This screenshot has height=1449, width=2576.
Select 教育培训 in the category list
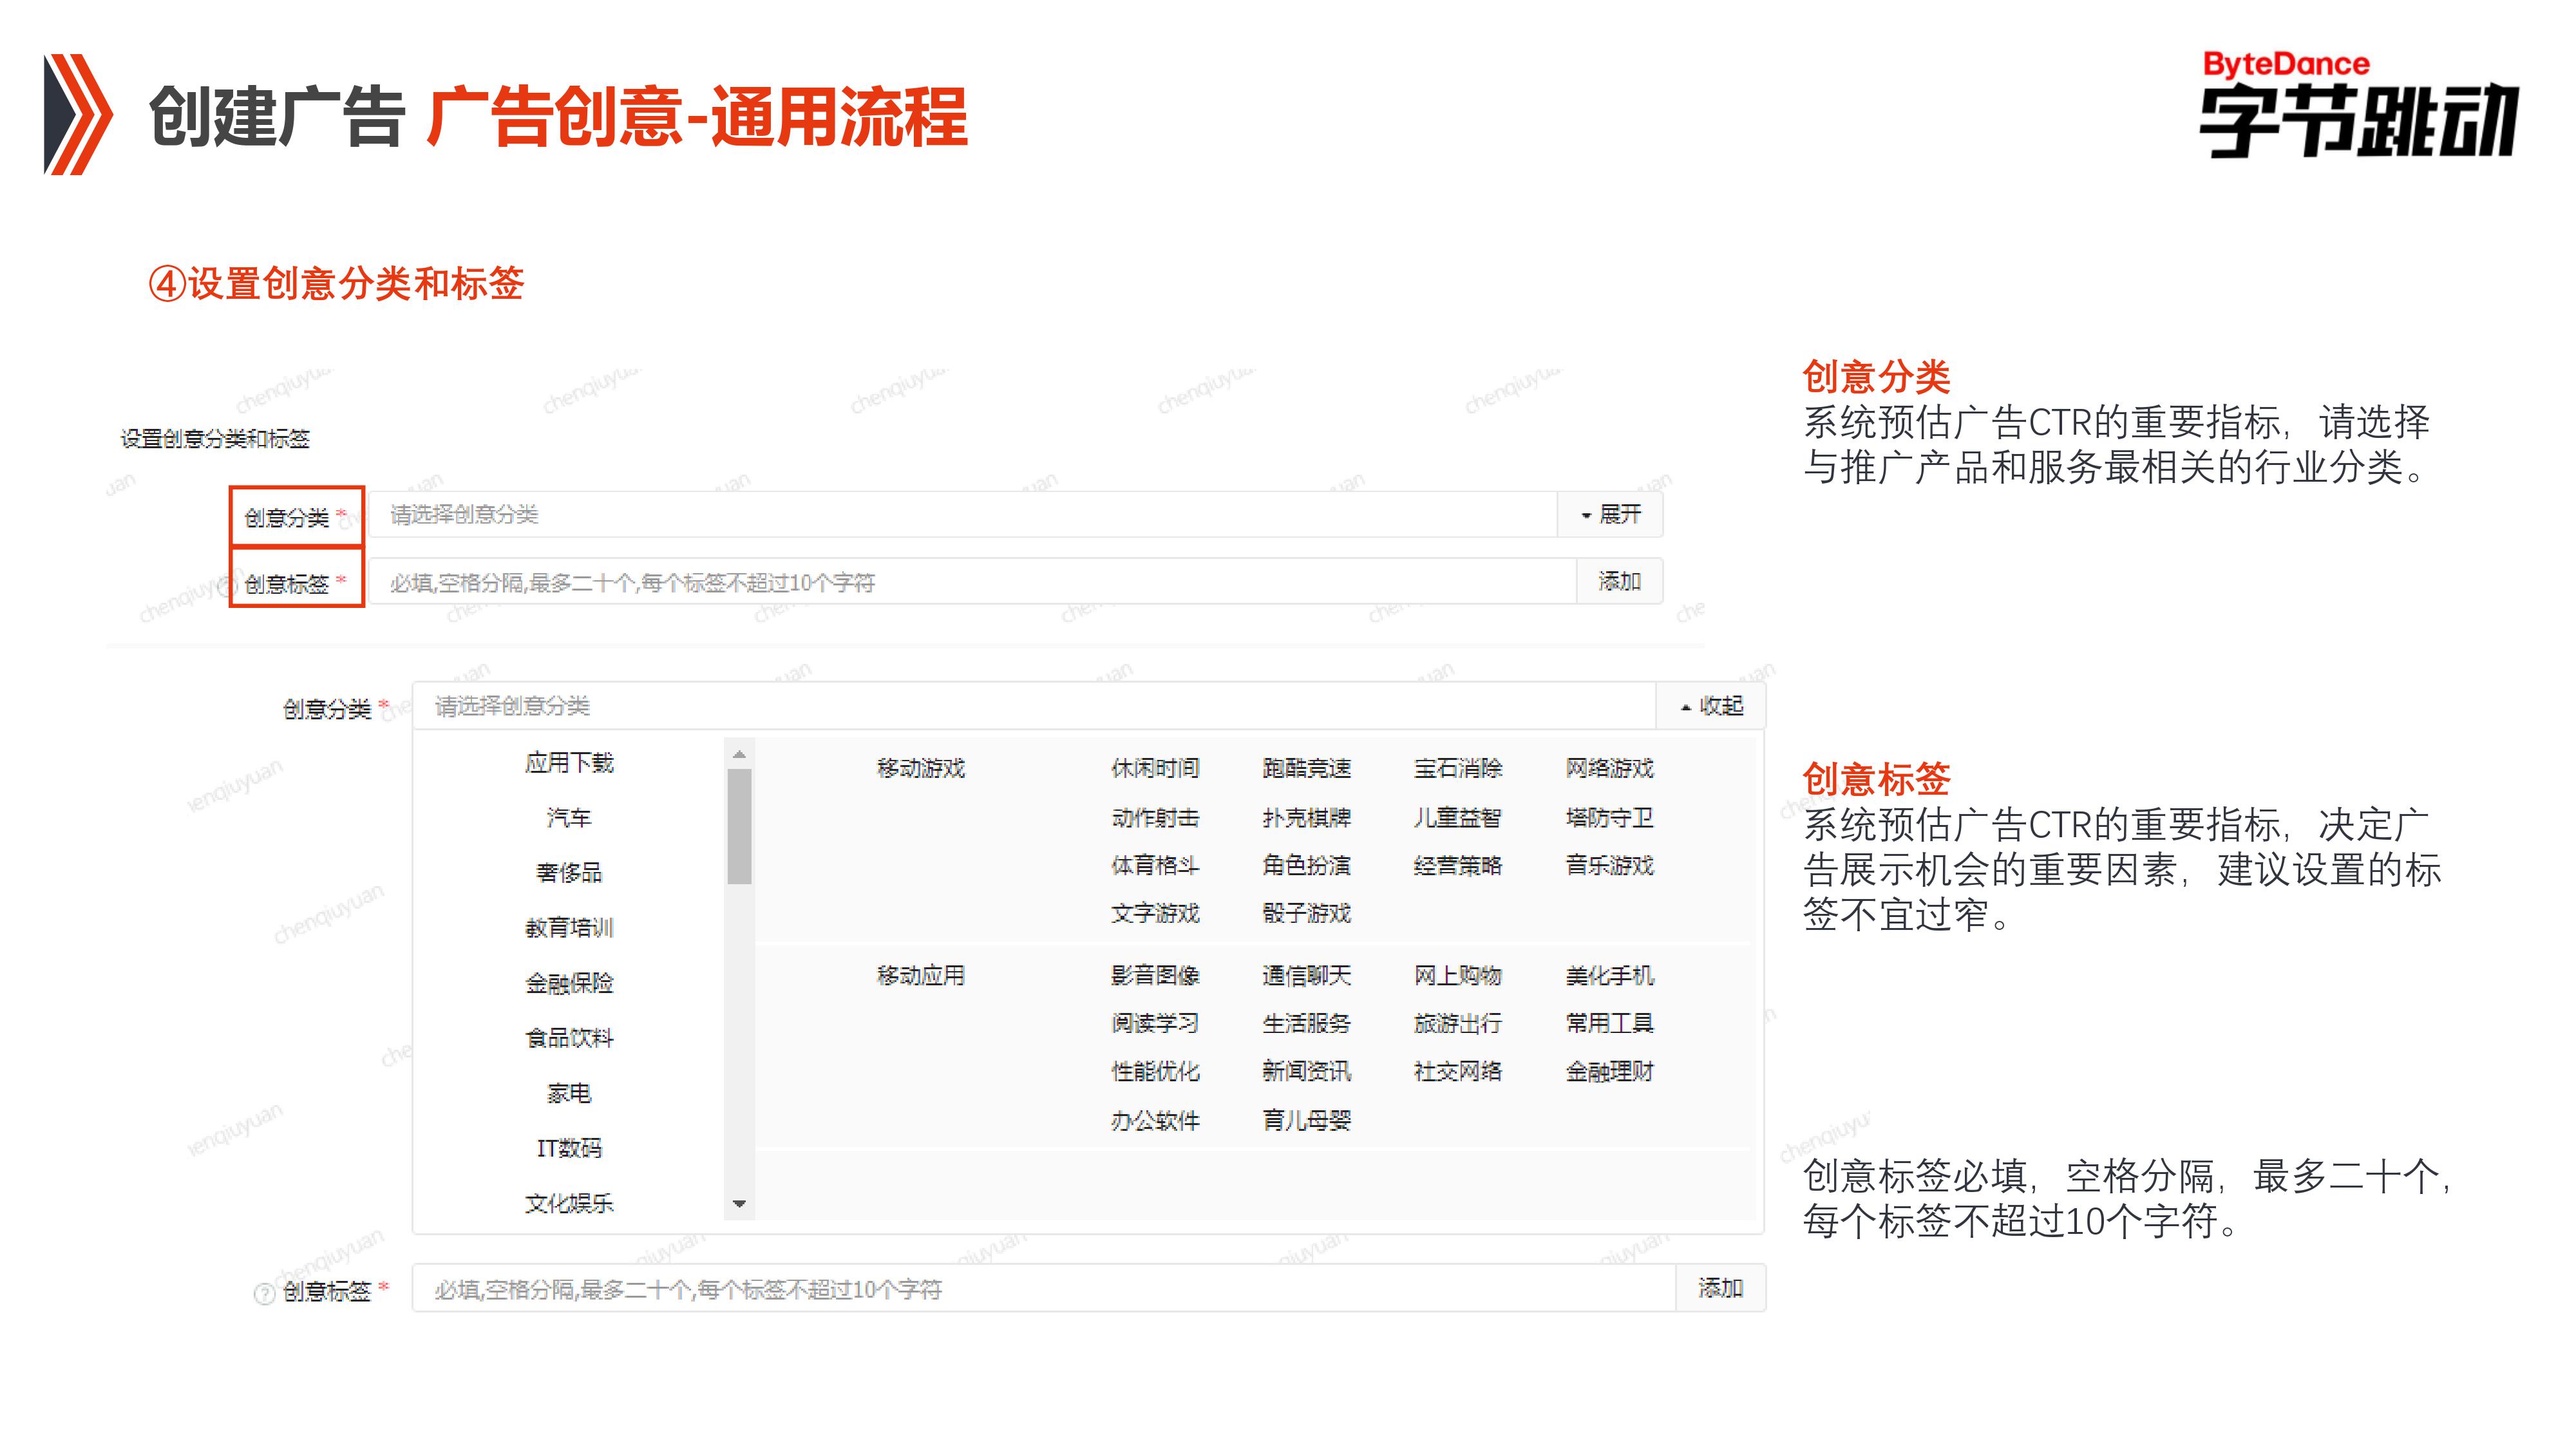tap(569, 928)
